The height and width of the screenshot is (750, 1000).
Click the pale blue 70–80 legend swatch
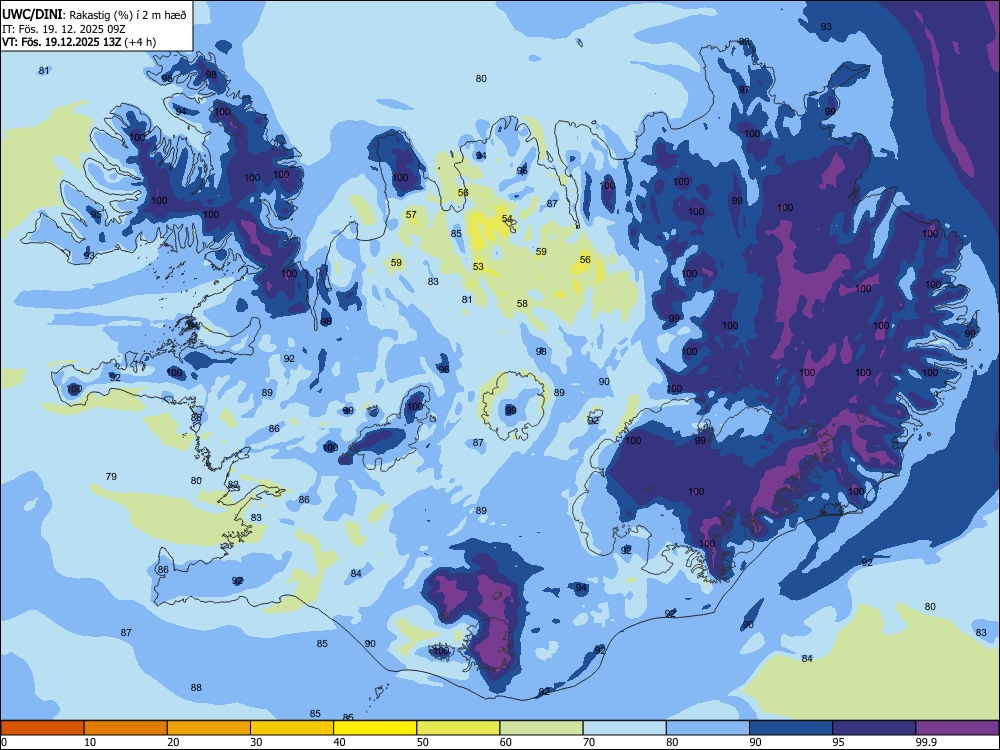point(624,728)
